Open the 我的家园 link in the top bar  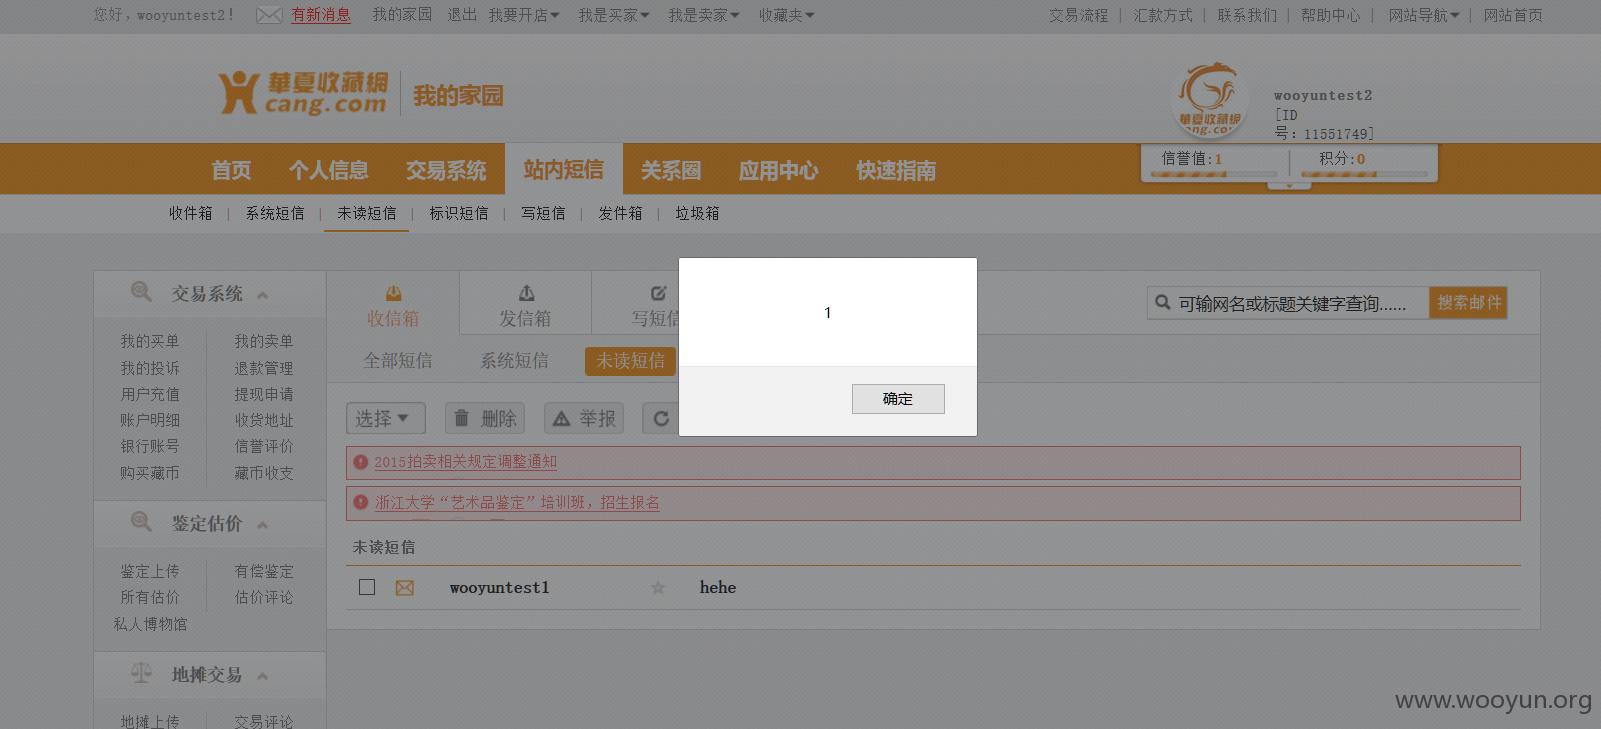click(402, 15)
